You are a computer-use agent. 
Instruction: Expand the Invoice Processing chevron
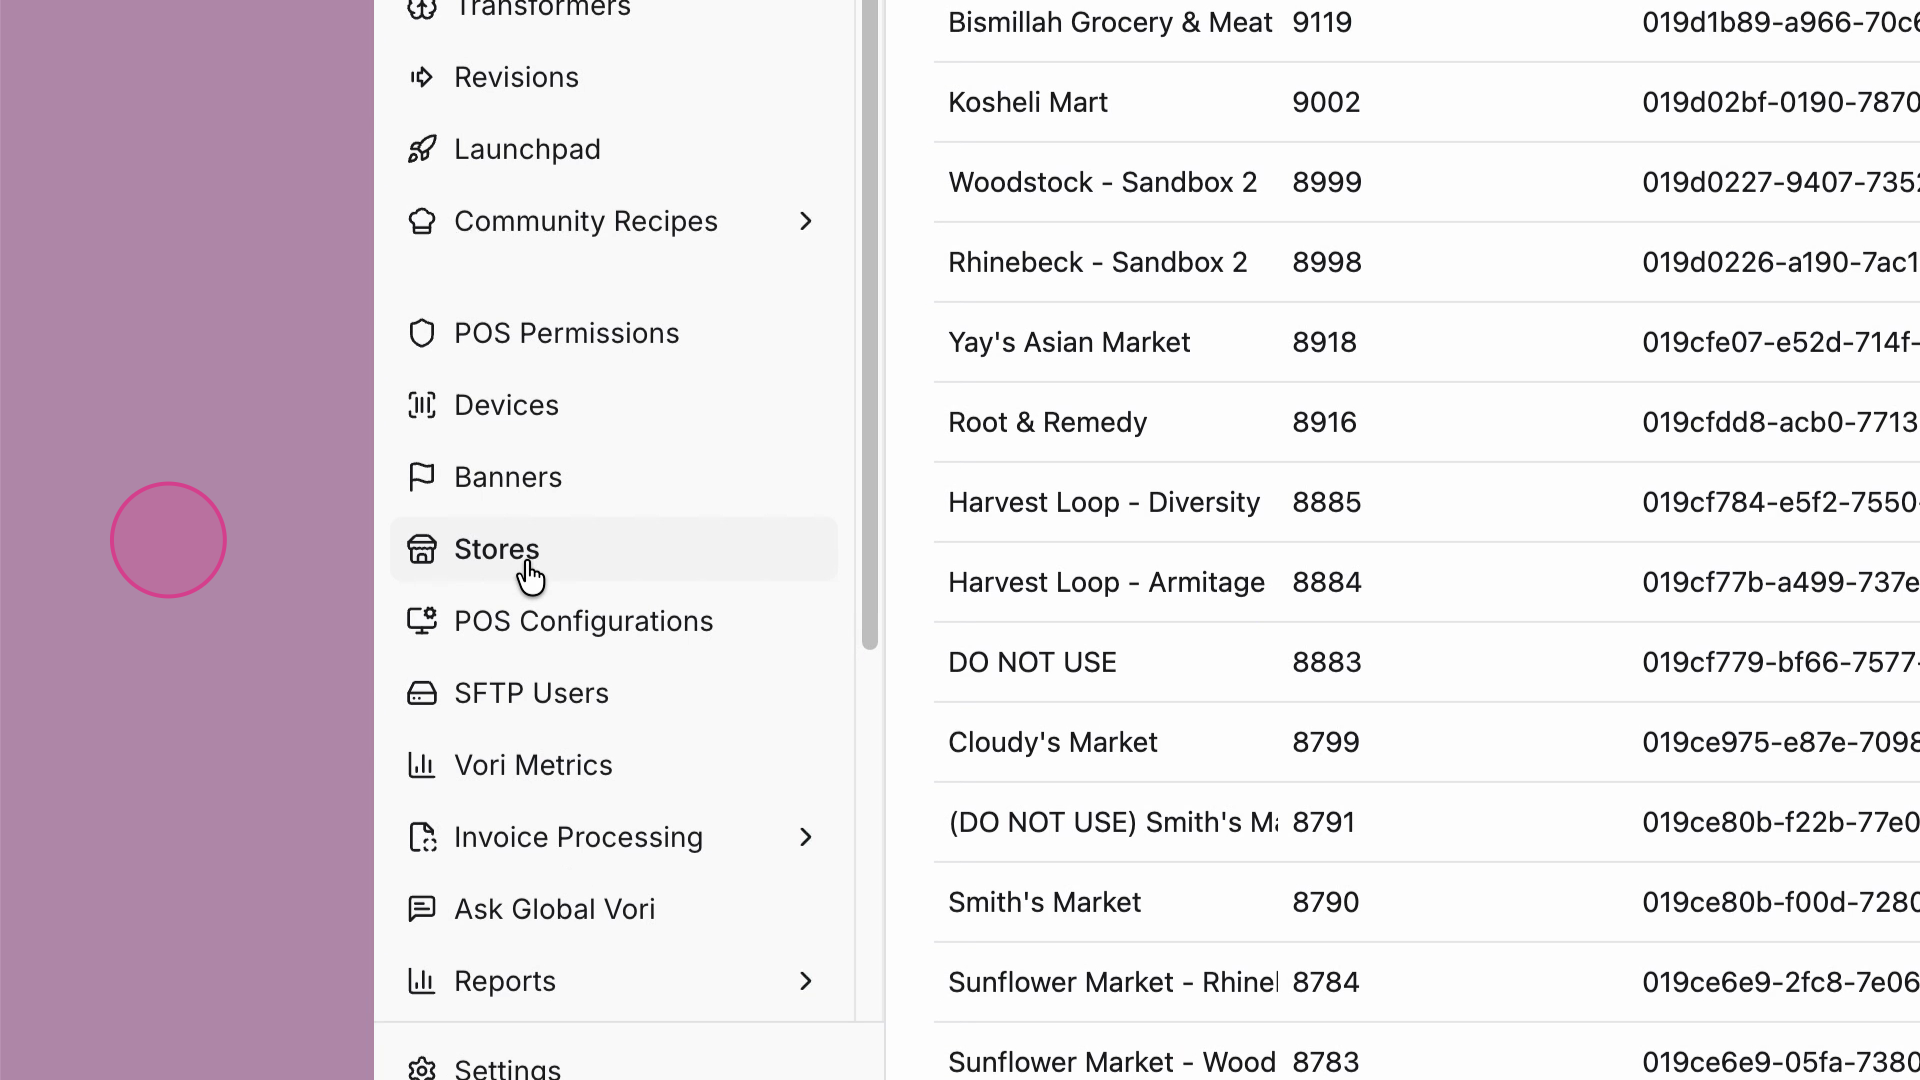(x=806, y=837)
